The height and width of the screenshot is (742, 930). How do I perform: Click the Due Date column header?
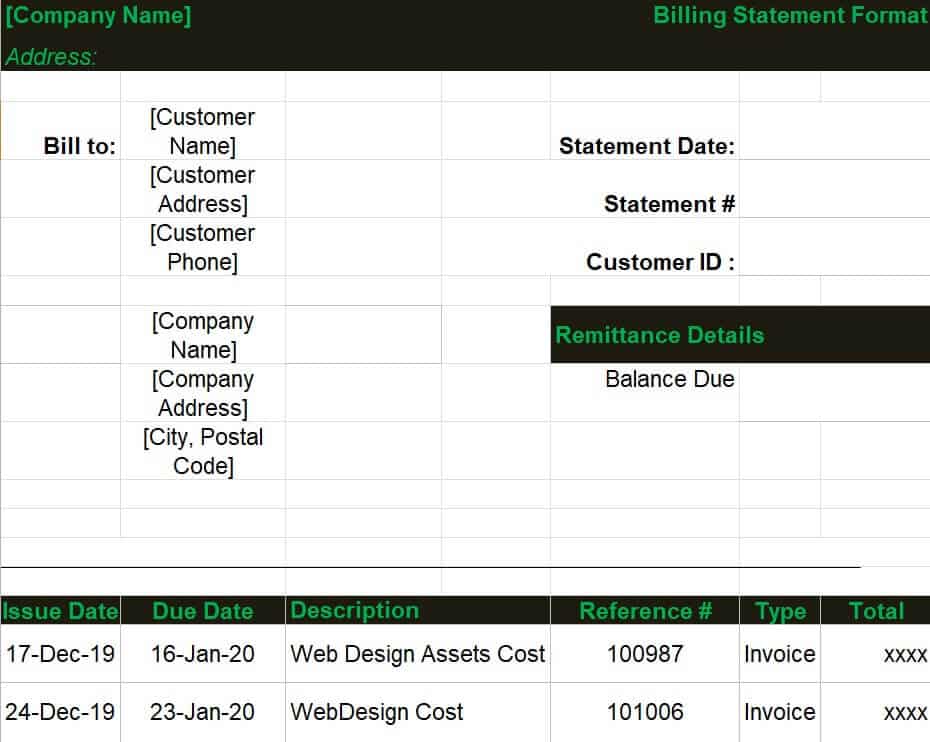tap(202, 611)
